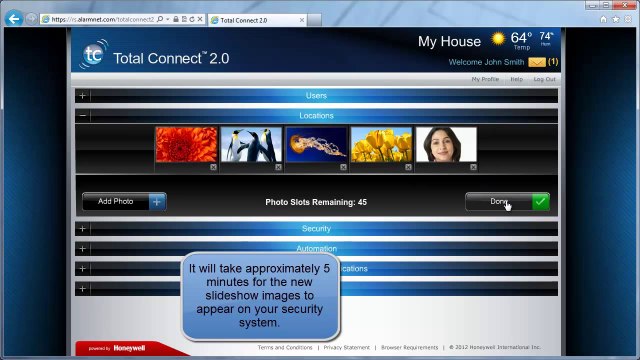This screenshot has width=640, height=360.
Task: Remove the woman portrait photo
Action: click(x=473, y=167)
